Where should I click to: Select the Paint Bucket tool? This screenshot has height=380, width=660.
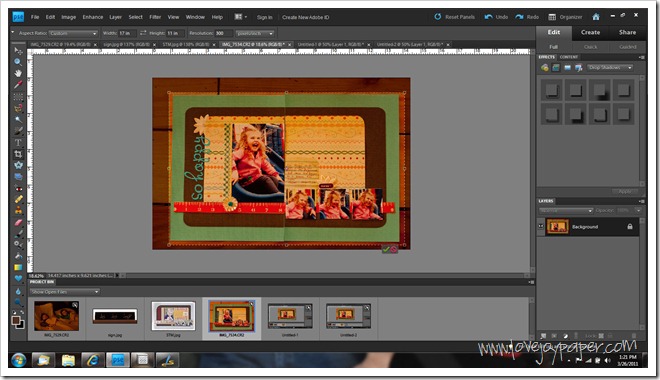pos(18,256)
